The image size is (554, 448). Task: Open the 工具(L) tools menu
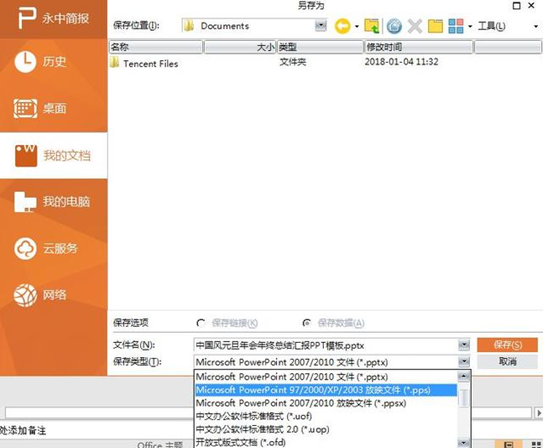coord(491,26)
